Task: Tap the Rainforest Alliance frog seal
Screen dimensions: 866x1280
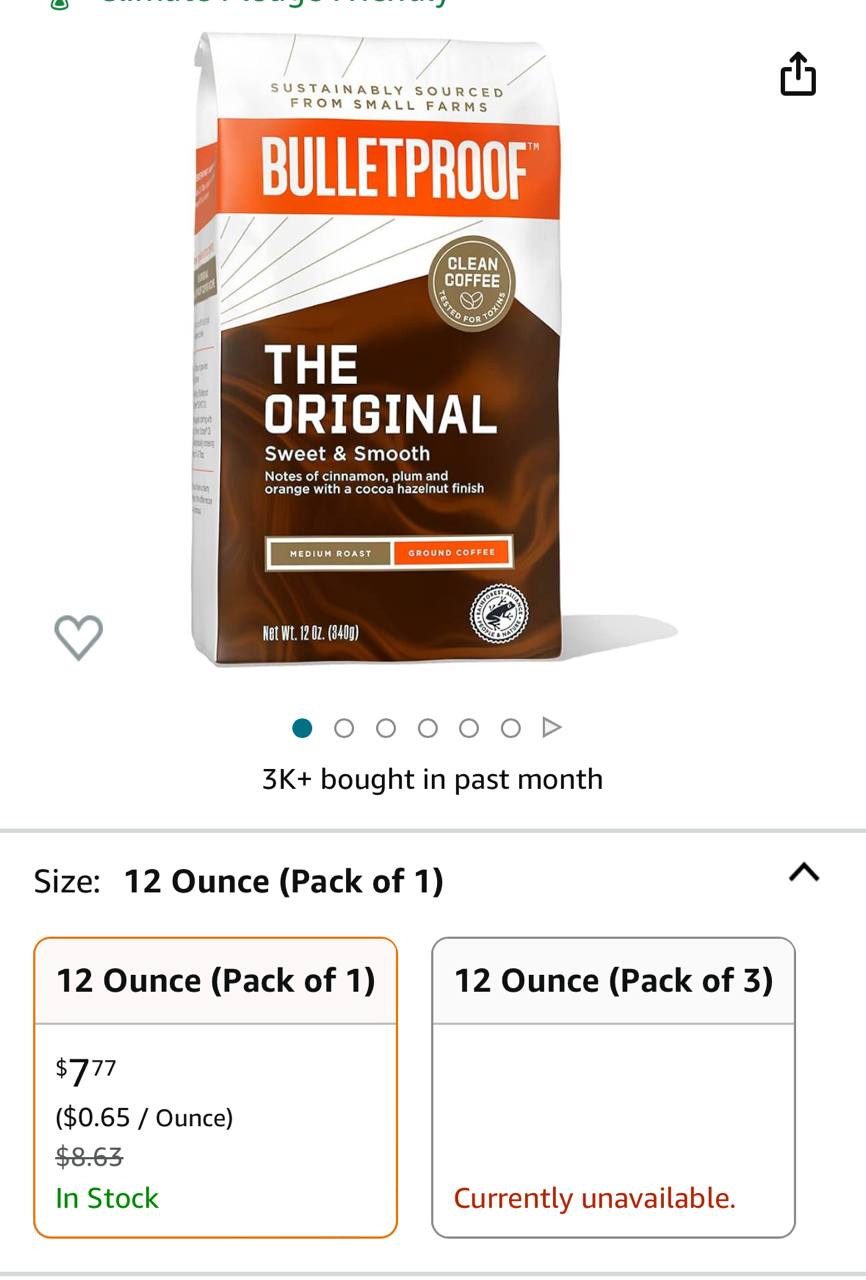Action: click(499, 612)
